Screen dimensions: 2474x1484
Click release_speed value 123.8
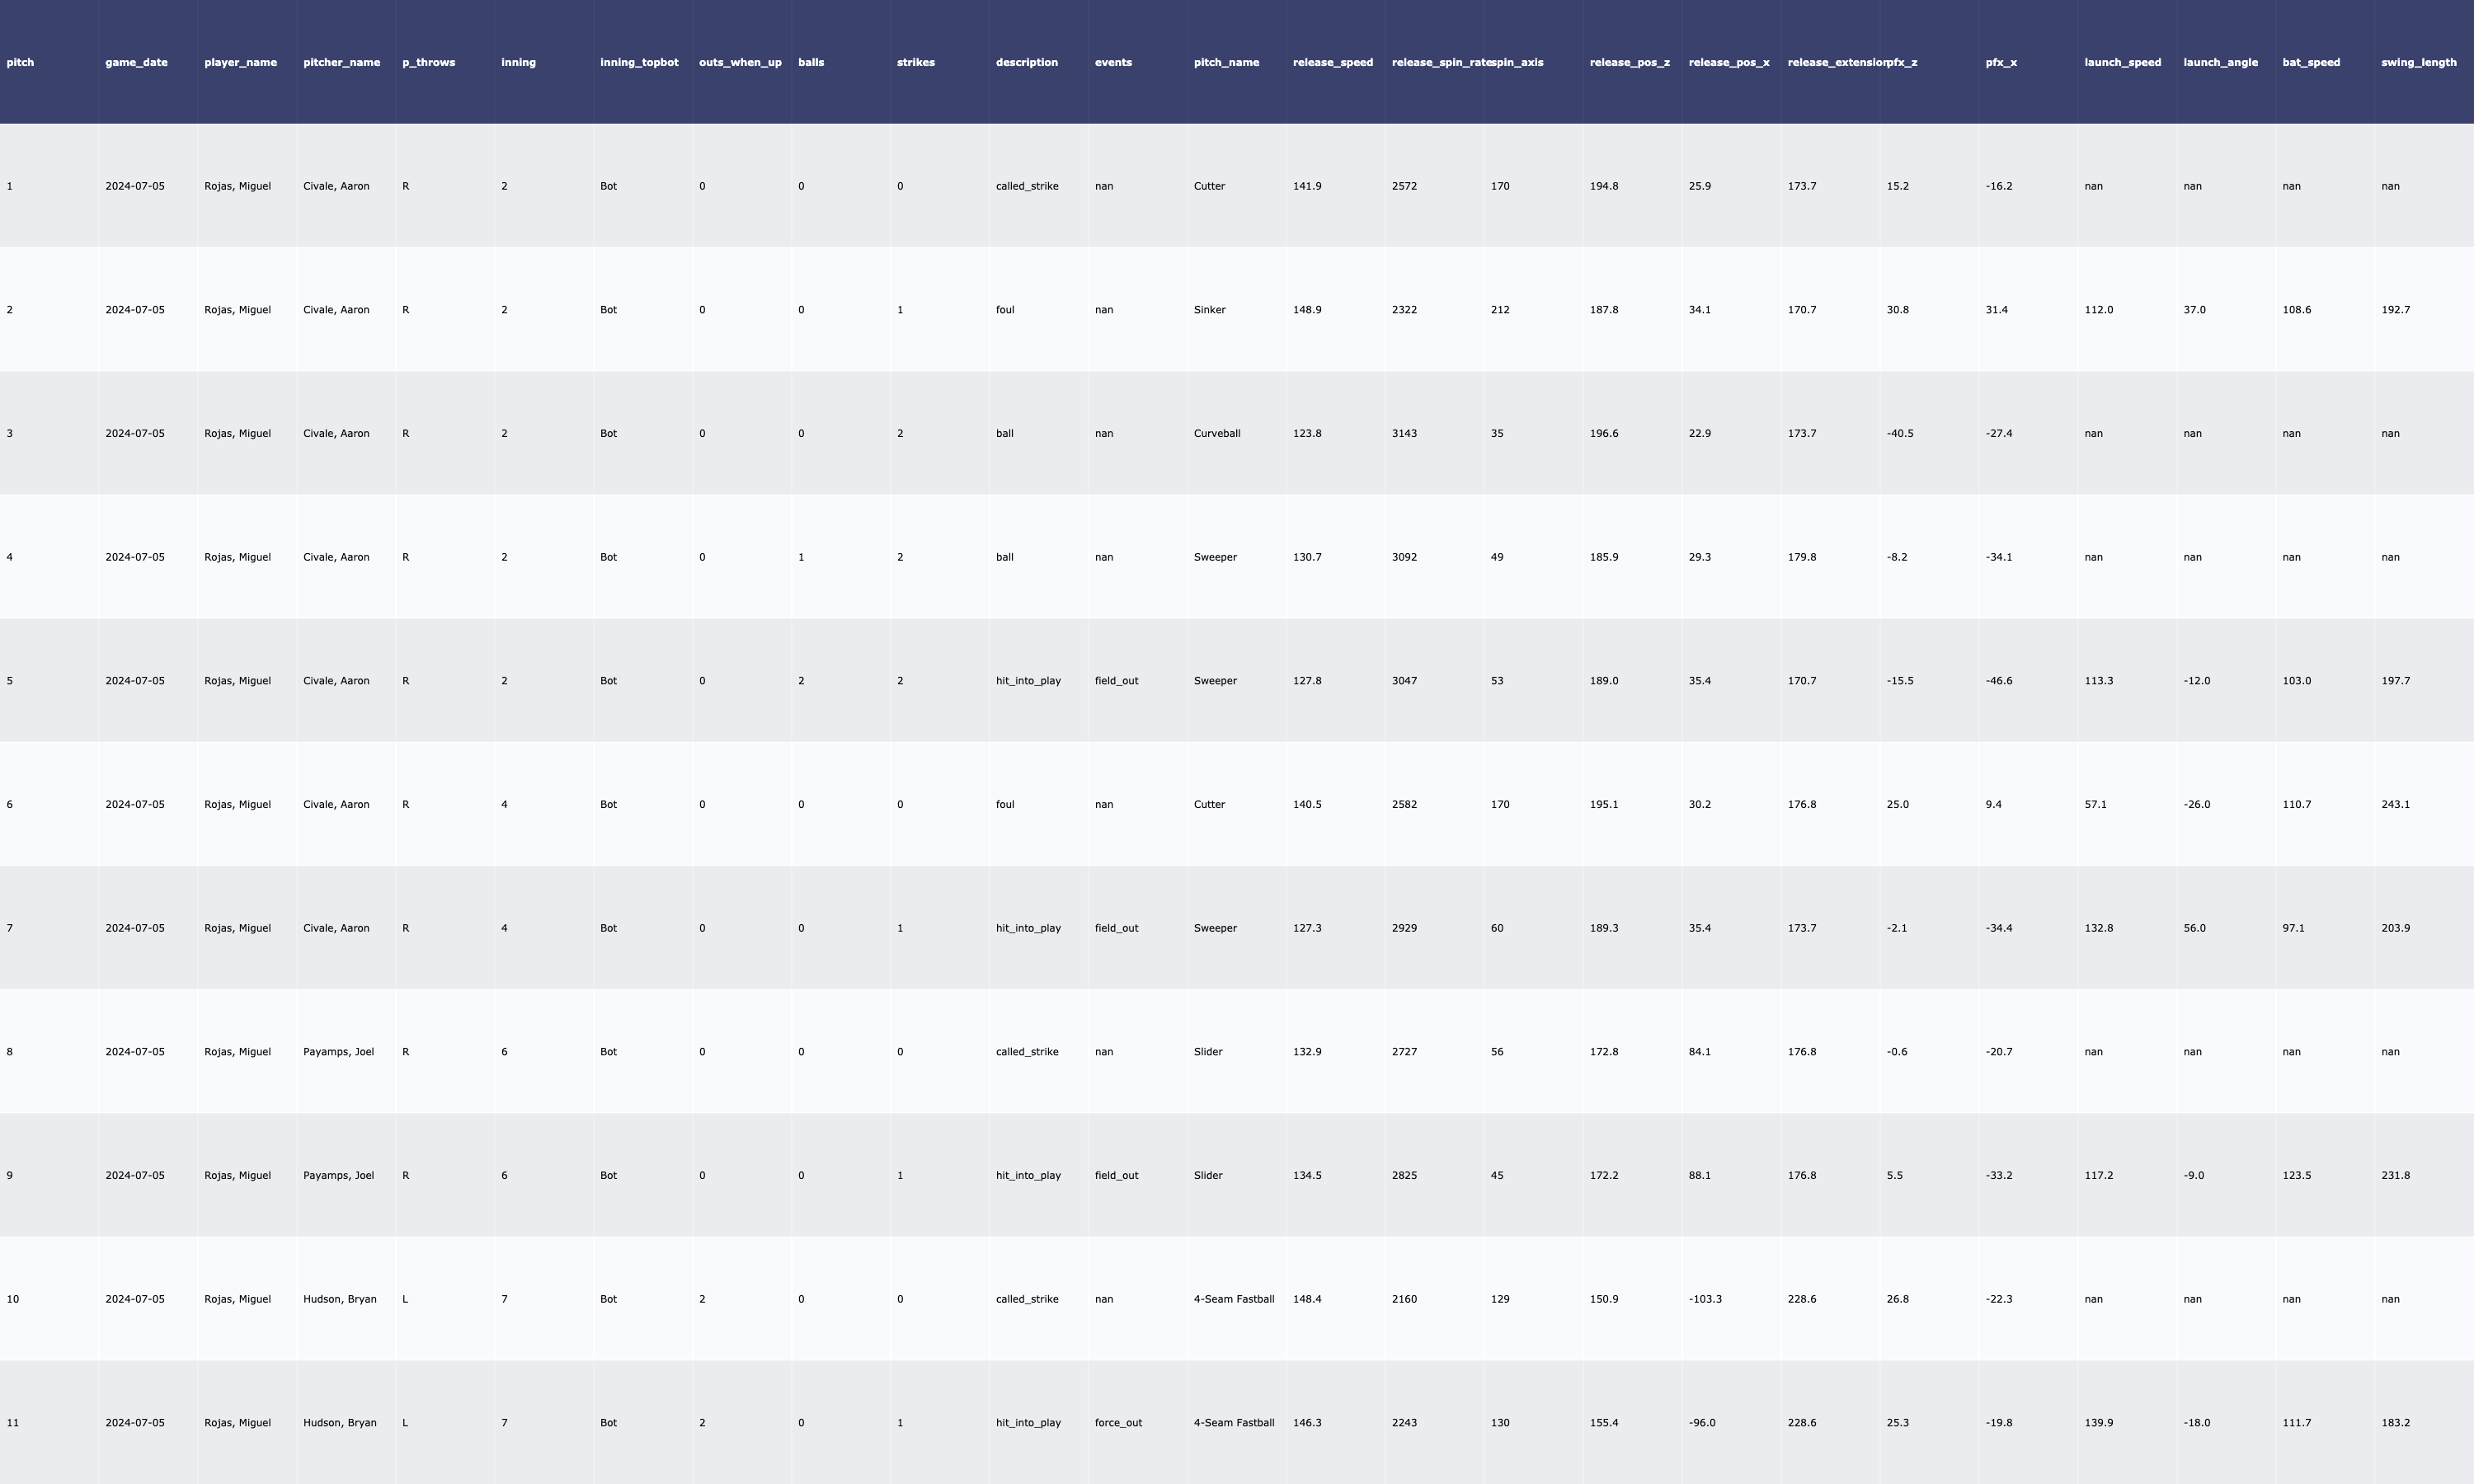coord(1306,434)
